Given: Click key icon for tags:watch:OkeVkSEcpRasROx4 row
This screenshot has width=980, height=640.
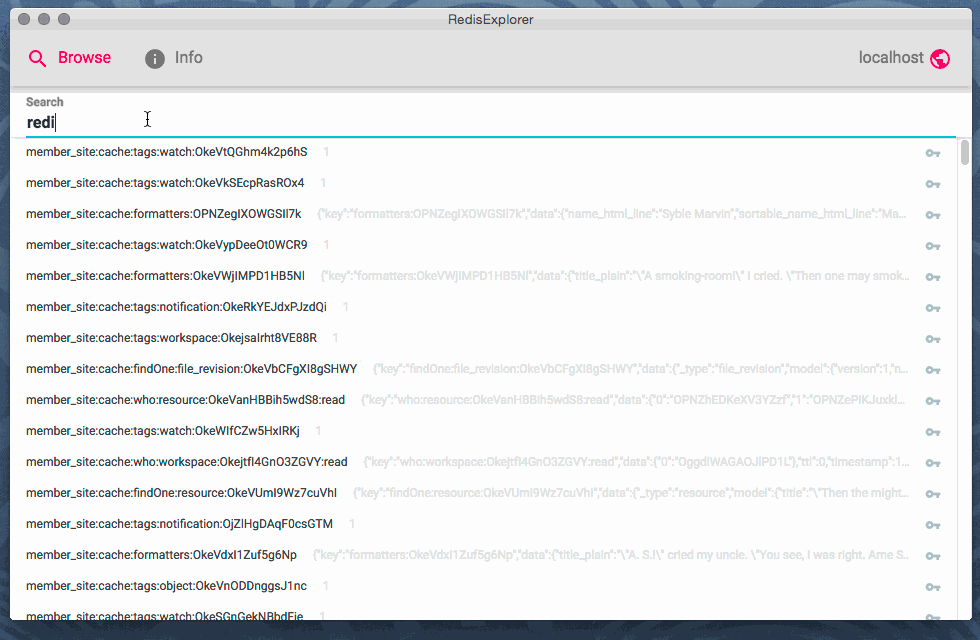Looking at the screenshot, I should tap(932, 184).
